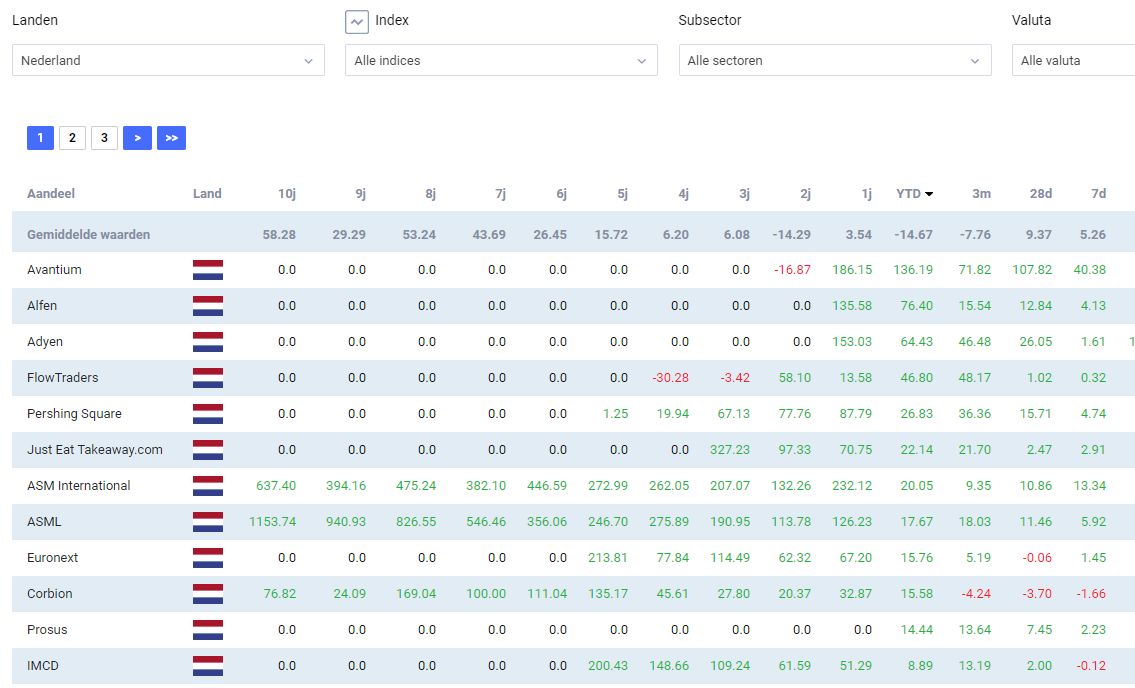Open the Just Eat Takeaway.com stock
Viewport: 1135px width, 688px height.
coord(95,450)
